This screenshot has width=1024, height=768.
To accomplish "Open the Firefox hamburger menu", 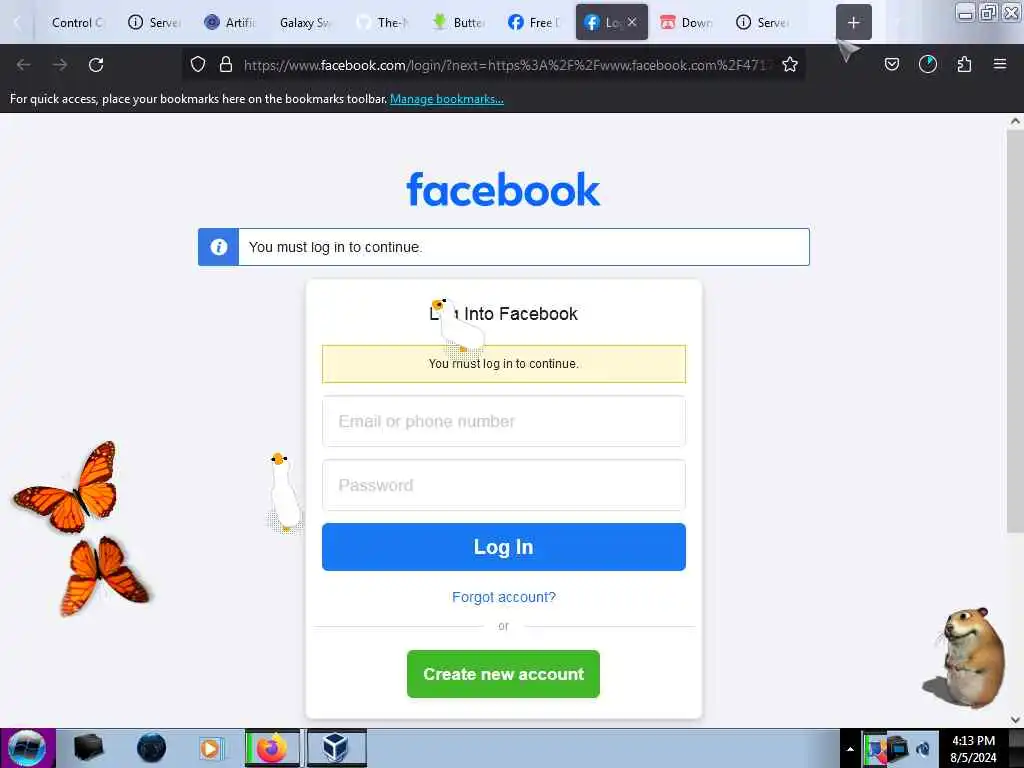I will click(x=1000, y=64).
